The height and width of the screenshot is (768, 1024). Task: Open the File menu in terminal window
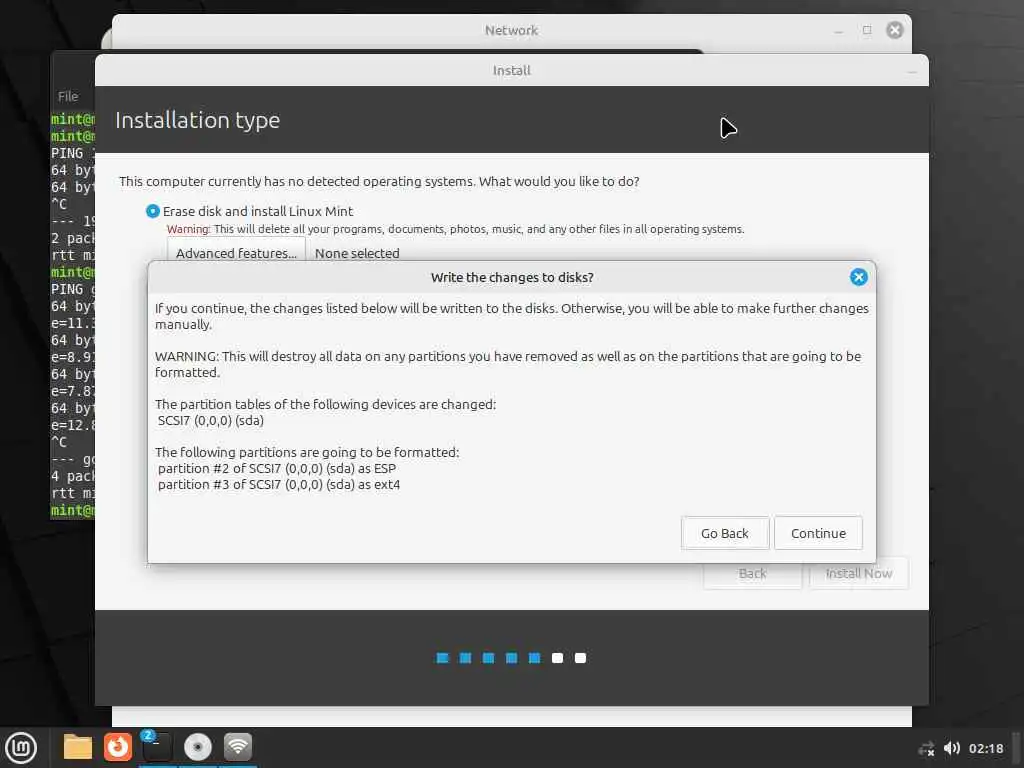[x=68, y=96]
